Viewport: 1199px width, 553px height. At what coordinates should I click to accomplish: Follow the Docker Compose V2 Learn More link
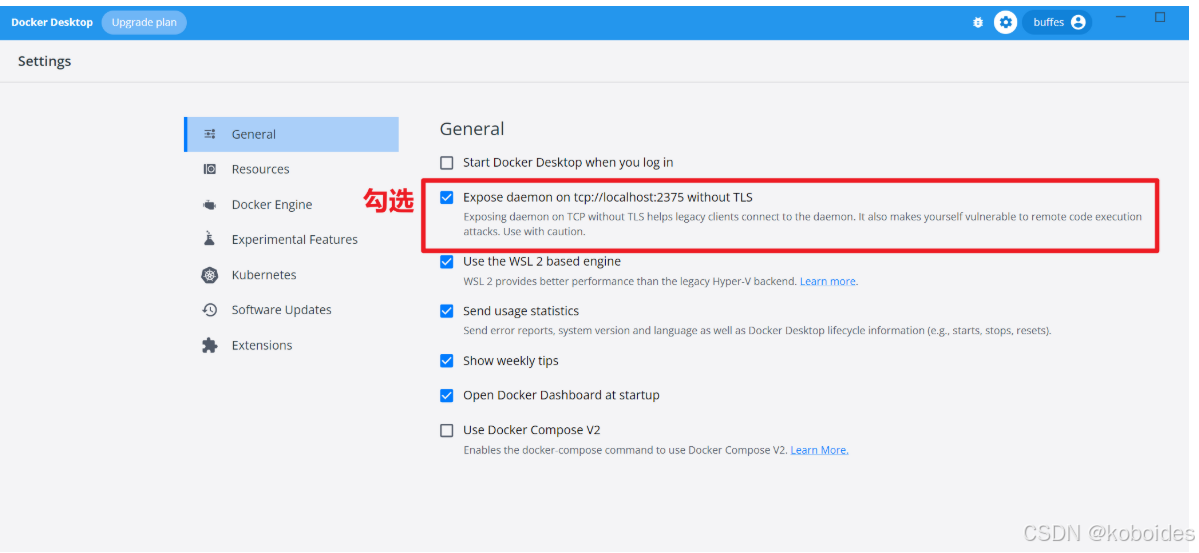(819, 450)
